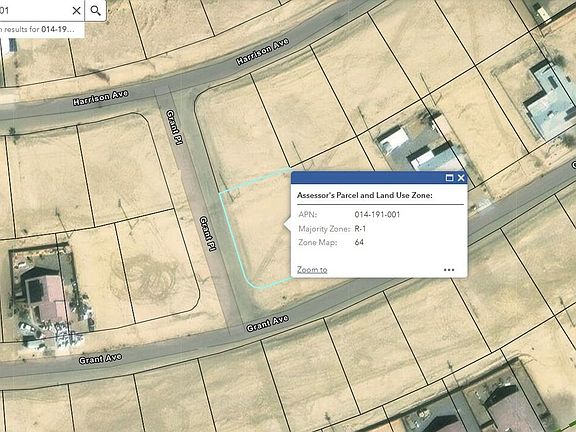This screenshot has height=432, width=576.
Task: Select the search results suggestion row
Action: [40, 29]
